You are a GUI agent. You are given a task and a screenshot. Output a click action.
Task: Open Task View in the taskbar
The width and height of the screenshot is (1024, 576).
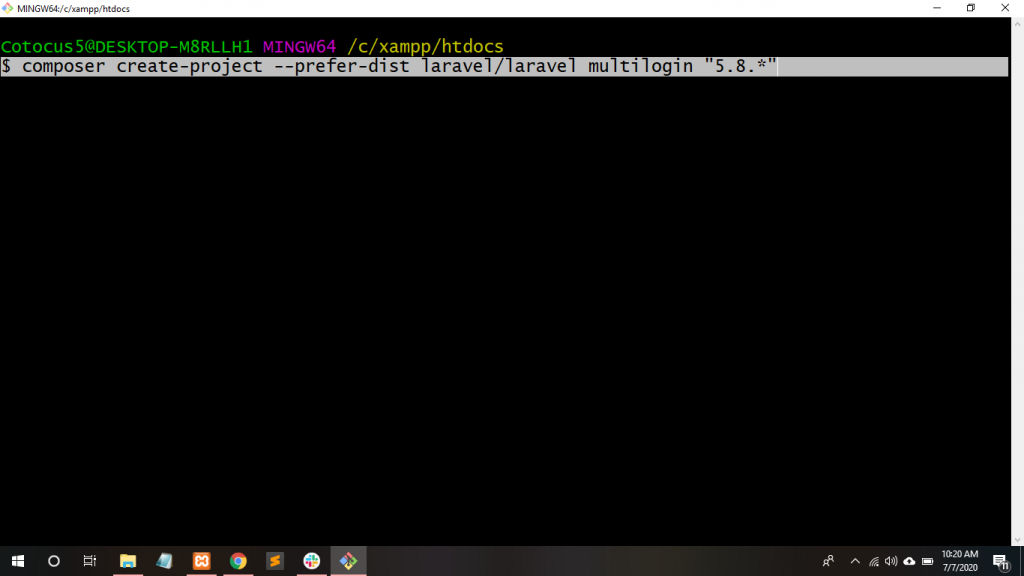click(x=89, y=561)
